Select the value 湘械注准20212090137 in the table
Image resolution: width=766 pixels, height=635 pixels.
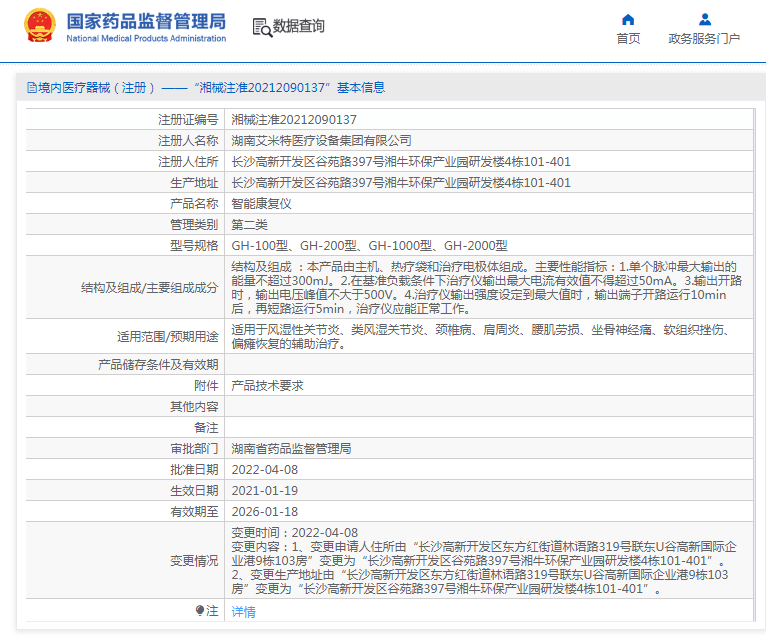click(x=294, y=120)
